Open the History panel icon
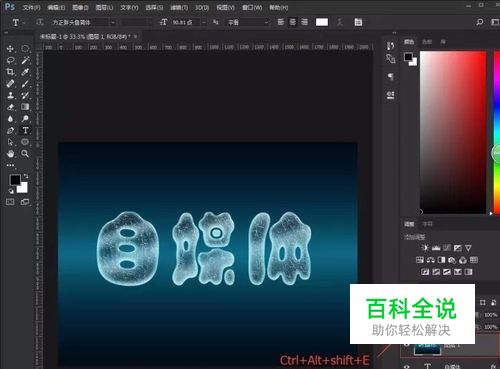The width and height of the screenshot is (500, 369). [x=390, y=46]
